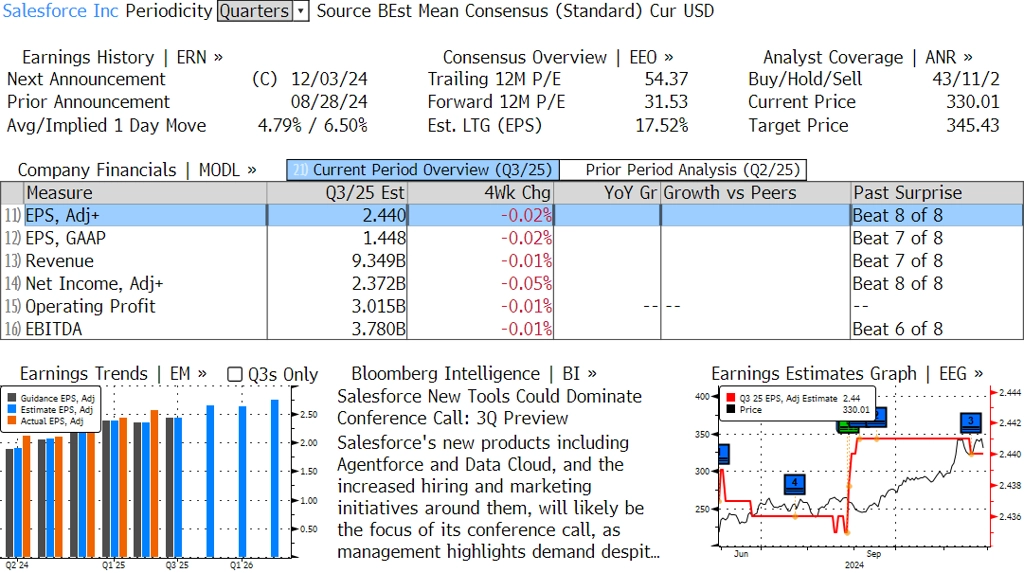This screenshot has height=573, width=1024.
Task: Click the 9.349B Revenue estimate value
Action: point(379,261)
